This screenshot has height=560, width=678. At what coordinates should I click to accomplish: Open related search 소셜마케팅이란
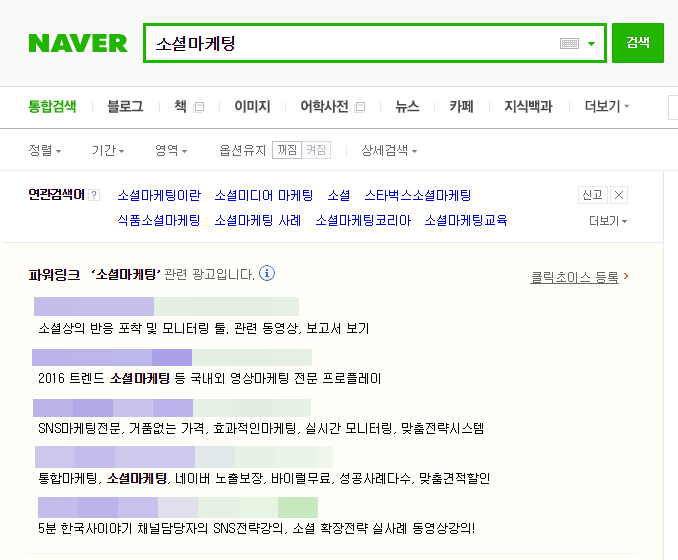(x=159, y=195)
